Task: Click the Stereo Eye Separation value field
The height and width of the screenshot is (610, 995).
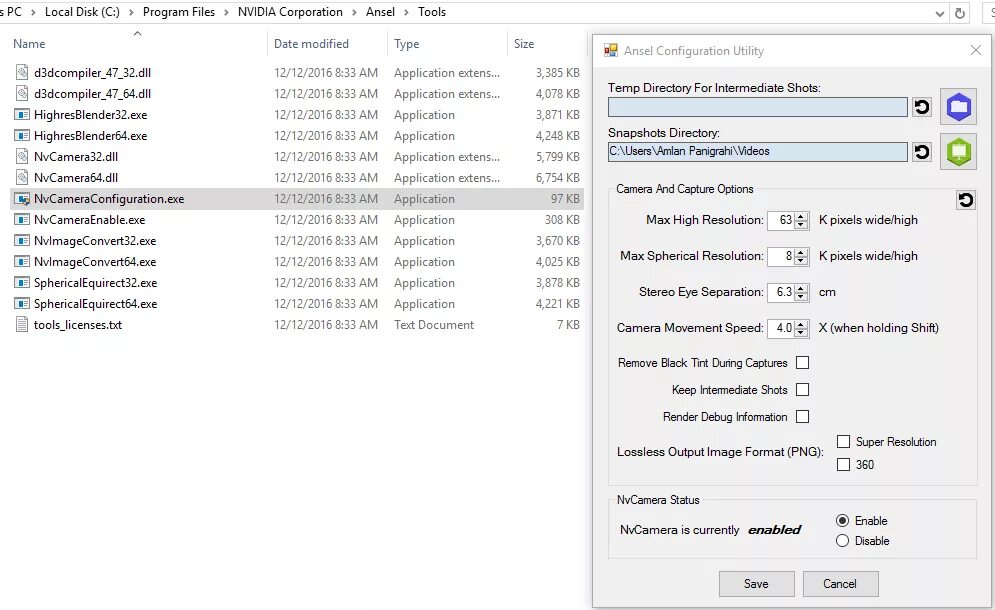Action: point(781,292)
